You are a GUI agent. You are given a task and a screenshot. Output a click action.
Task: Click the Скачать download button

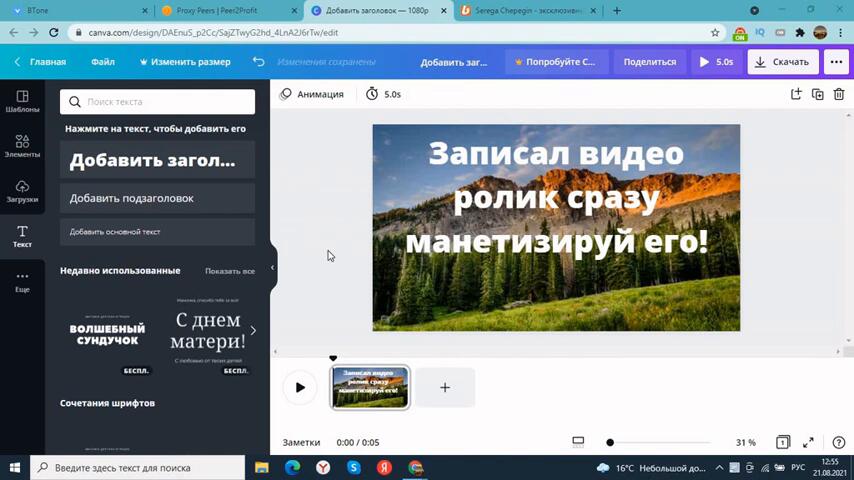click(782, 62)
